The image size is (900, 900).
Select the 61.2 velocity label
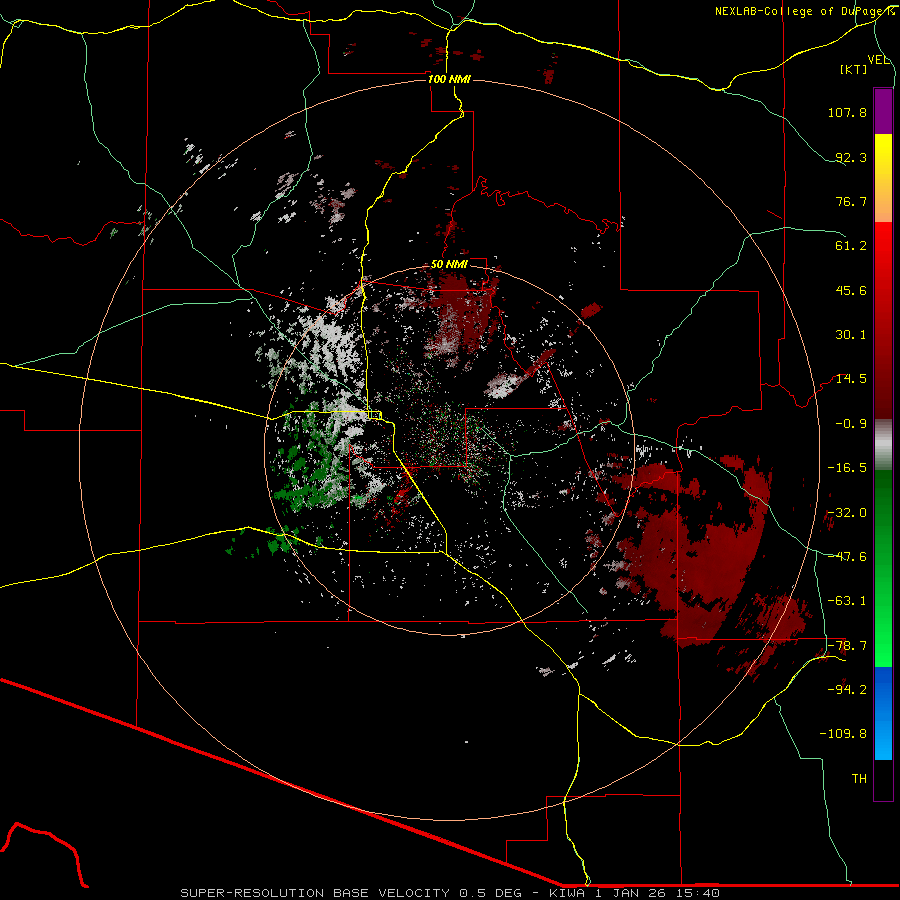(x=851, y=246)
